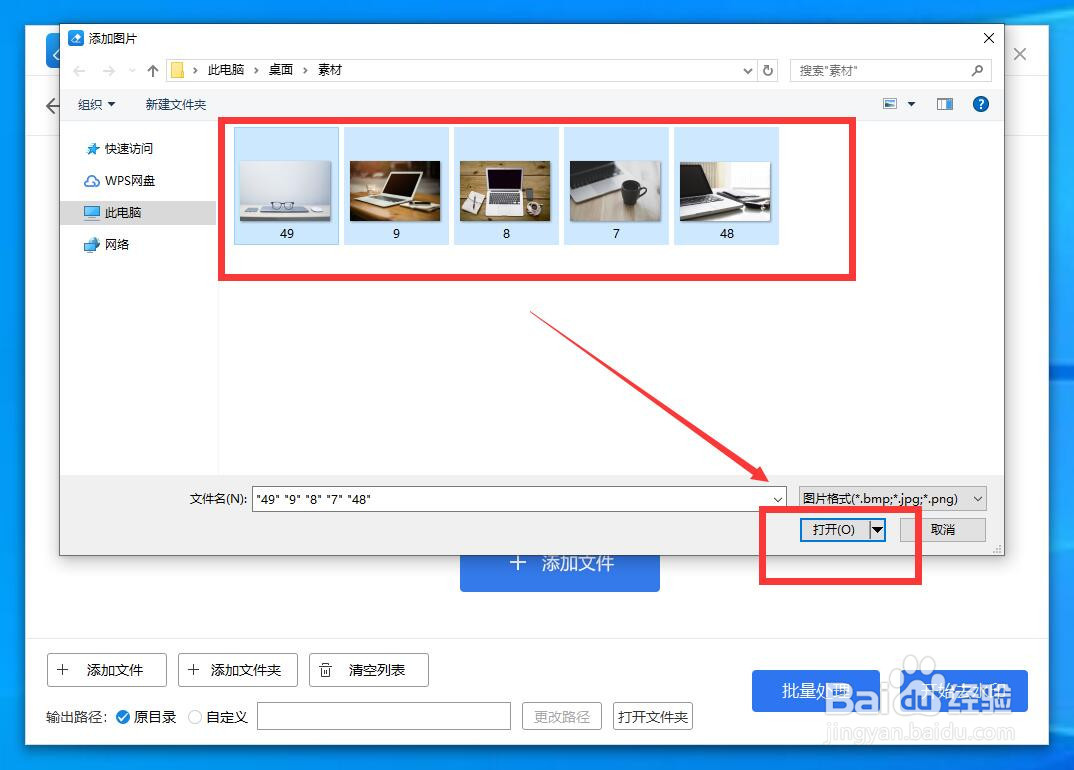Click the 添加文件夹 button
The height and width of the screenshot is (770, 1074).
(x=238, y=670)
